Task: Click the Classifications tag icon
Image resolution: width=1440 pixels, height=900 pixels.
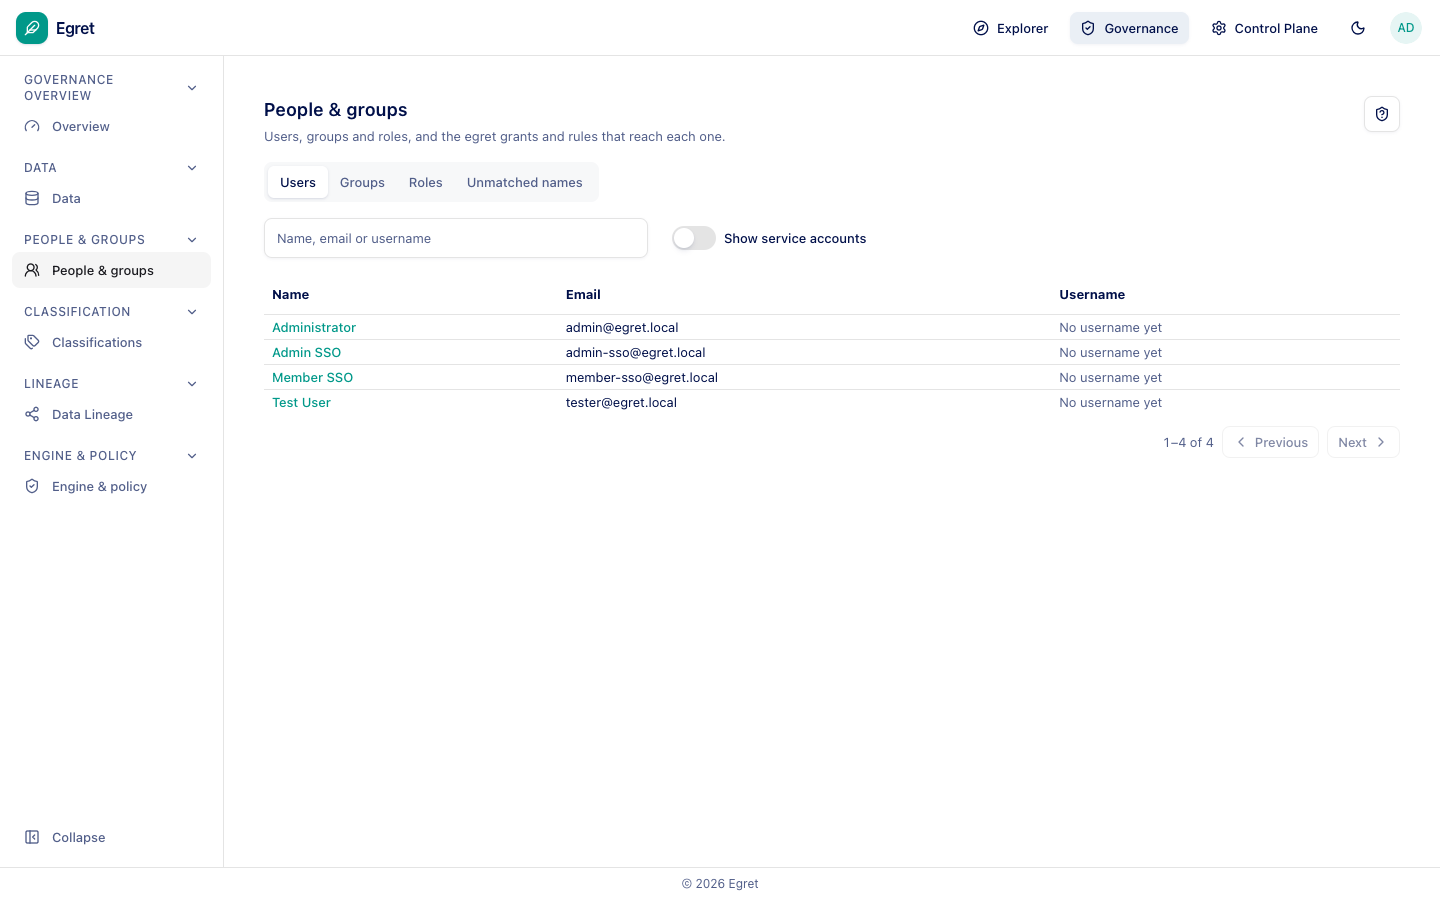Action: (32, 343)
